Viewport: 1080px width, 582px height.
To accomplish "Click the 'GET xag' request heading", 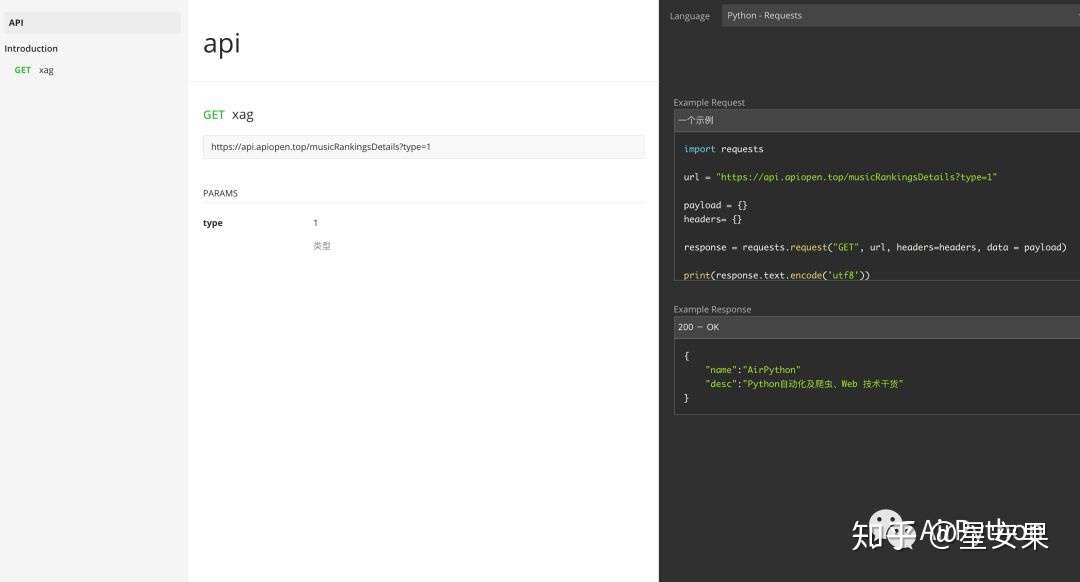I will (229, 115).
